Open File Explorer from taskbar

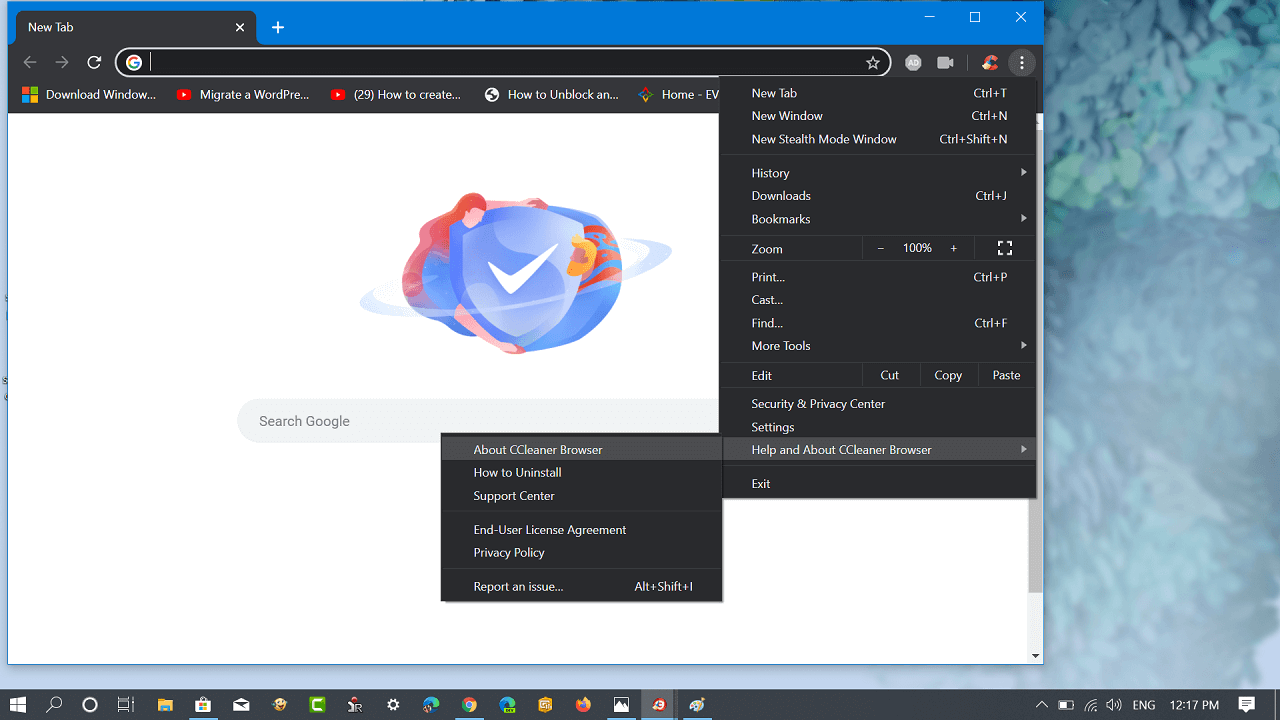click(165, 705)
